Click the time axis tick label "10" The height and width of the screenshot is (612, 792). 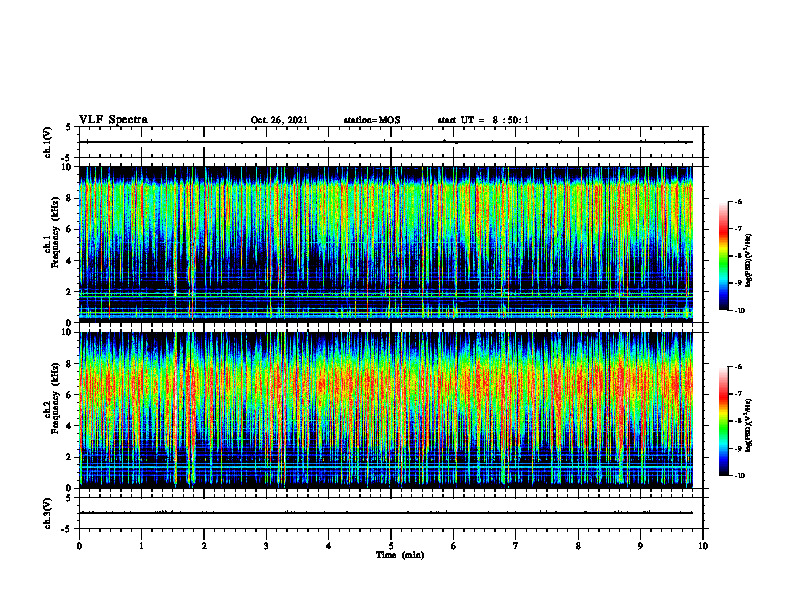(x=703, y=546)
